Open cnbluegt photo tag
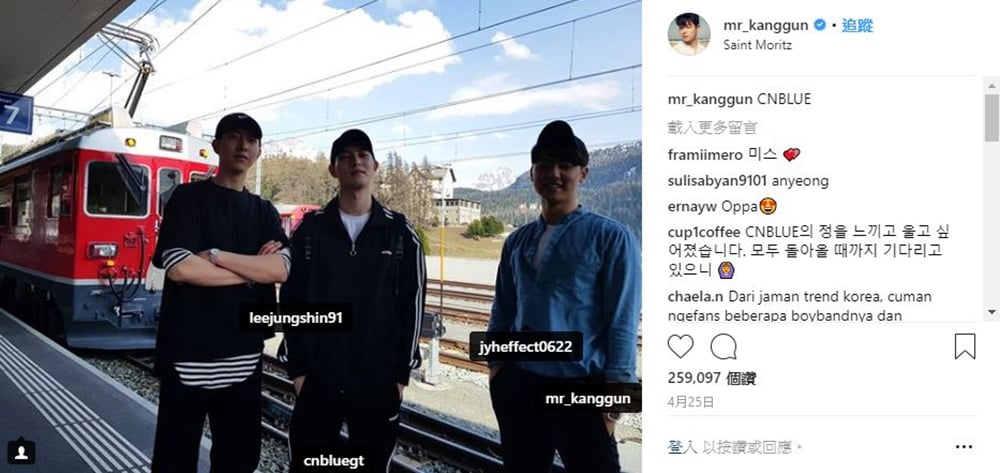 coord(334,460)
